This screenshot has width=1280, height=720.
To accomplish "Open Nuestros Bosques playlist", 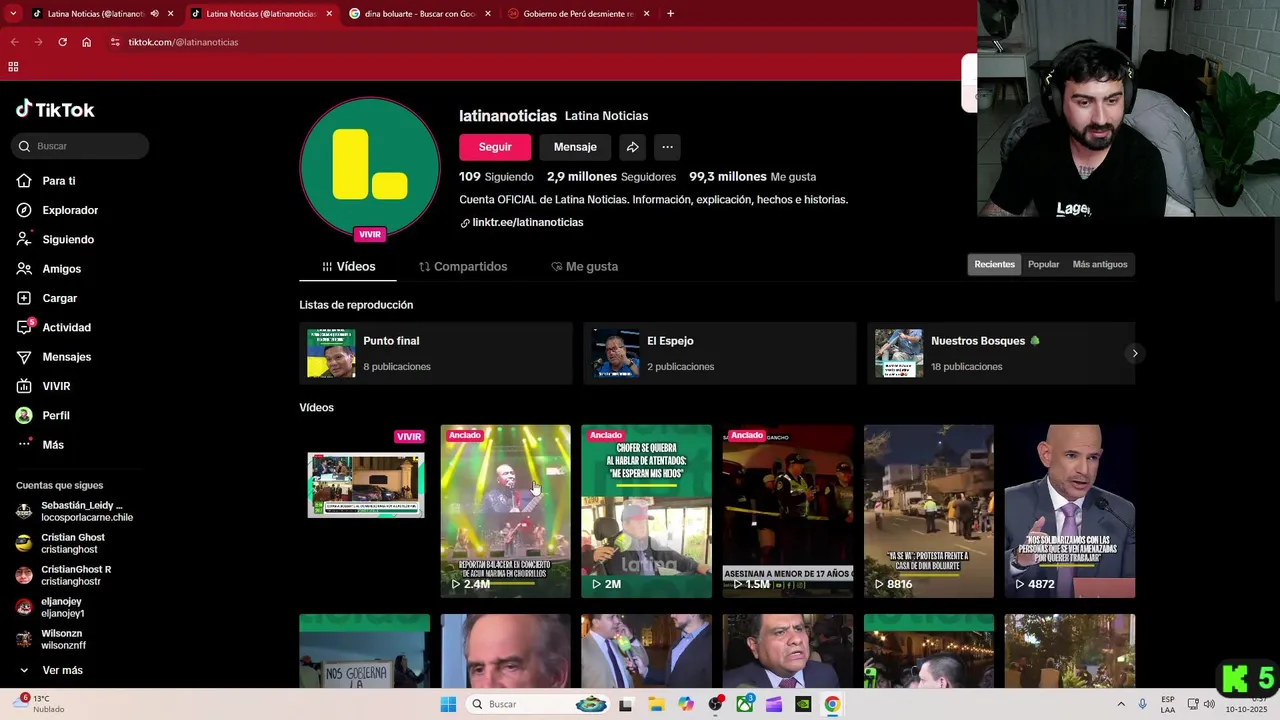I will (1000, 353).
